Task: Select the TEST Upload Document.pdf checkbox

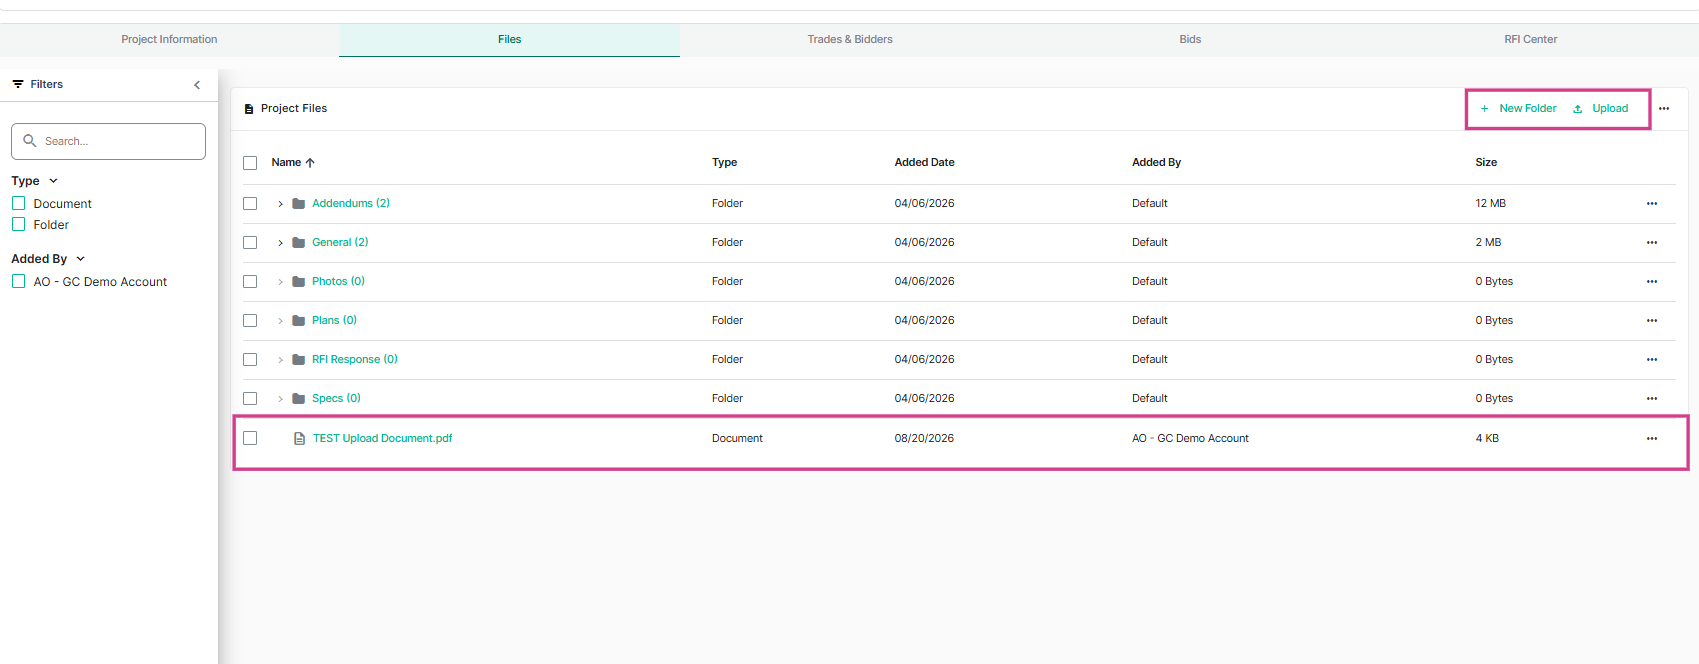Action: (250, 439)
